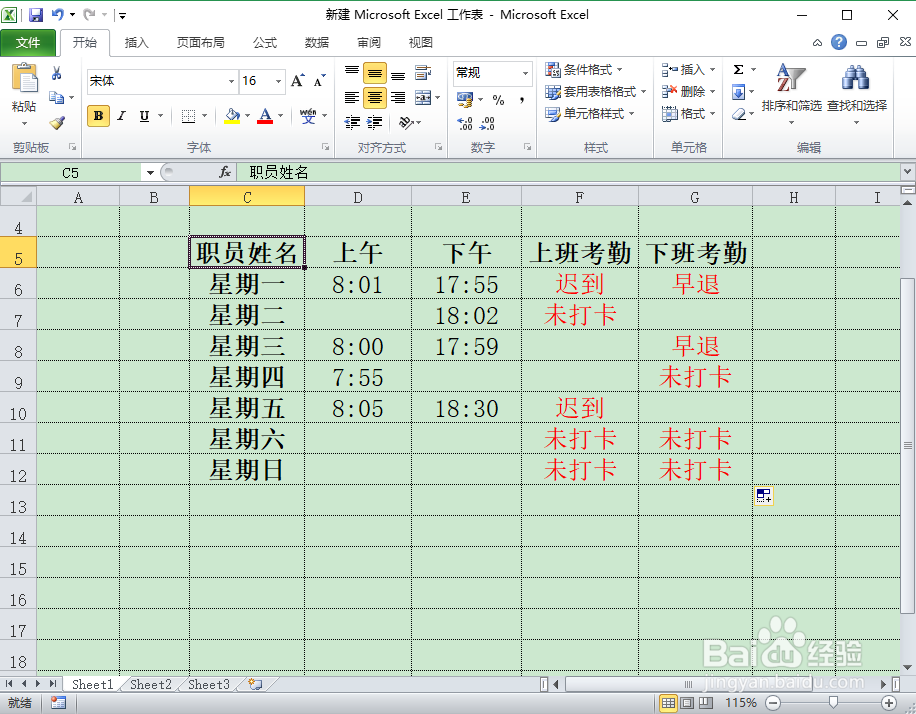This screenshot has width=916, height=714.
Task: Click the Merge and Center icon
Action: pyautogui.click(x=423, y=98)
